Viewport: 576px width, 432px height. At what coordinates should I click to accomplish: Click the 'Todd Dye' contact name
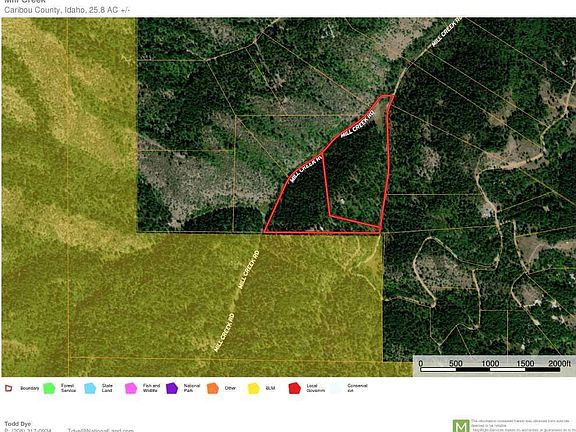[x=18, y=424]
